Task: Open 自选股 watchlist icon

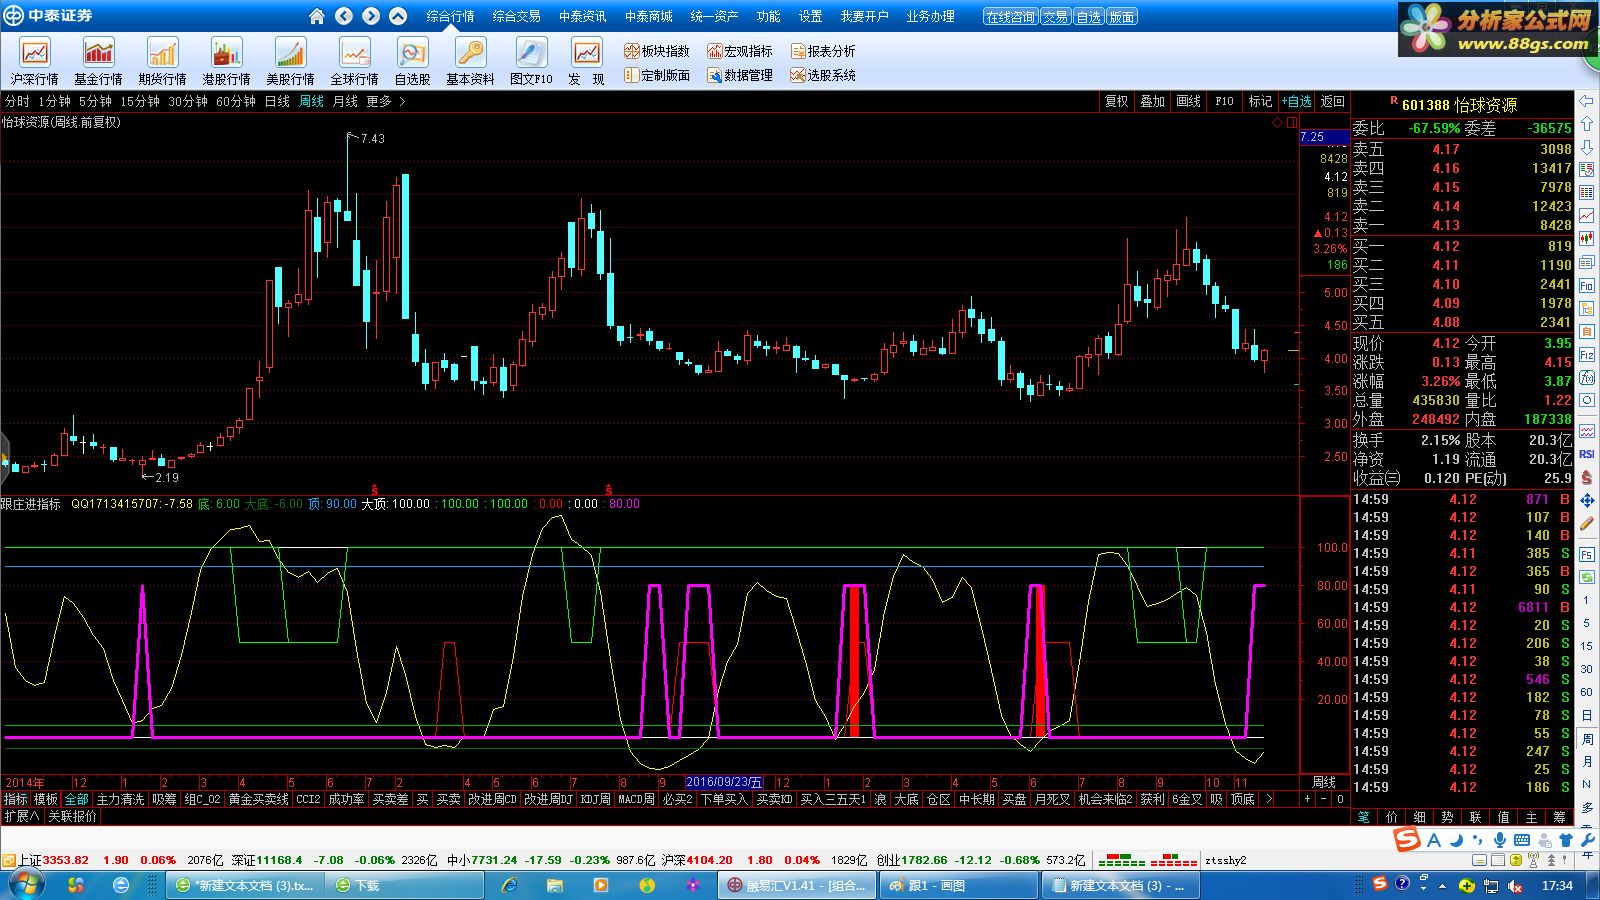Action: 412,62
